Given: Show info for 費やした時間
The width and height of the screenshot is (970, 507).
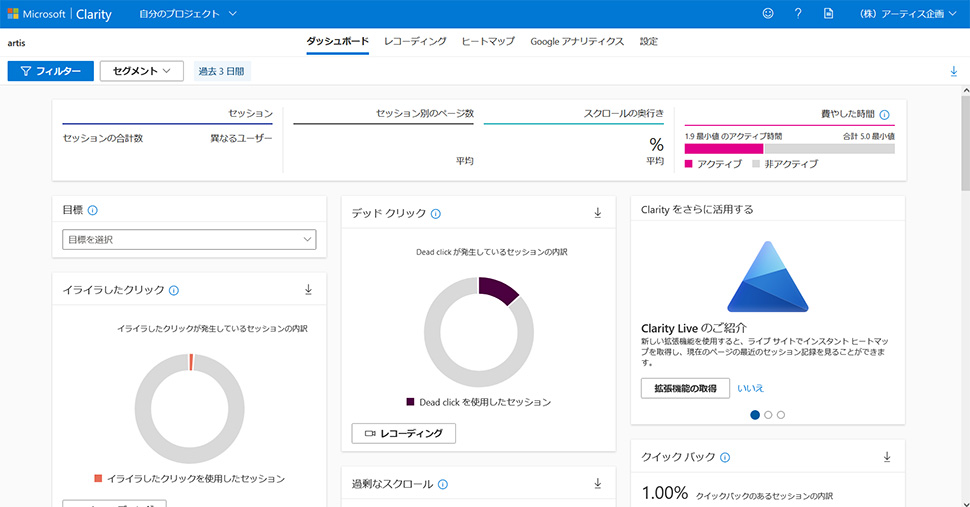Looking at the screenshot, I should [885, 114].
